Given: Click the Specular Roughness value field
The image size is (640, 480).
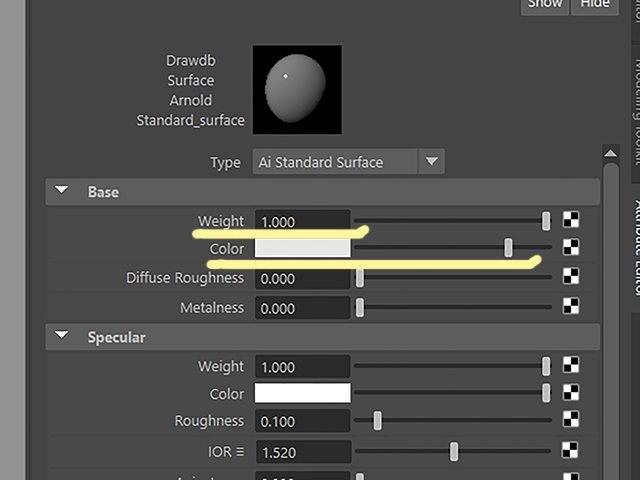Looking at the screenshot, I should [x=302, y=421].
